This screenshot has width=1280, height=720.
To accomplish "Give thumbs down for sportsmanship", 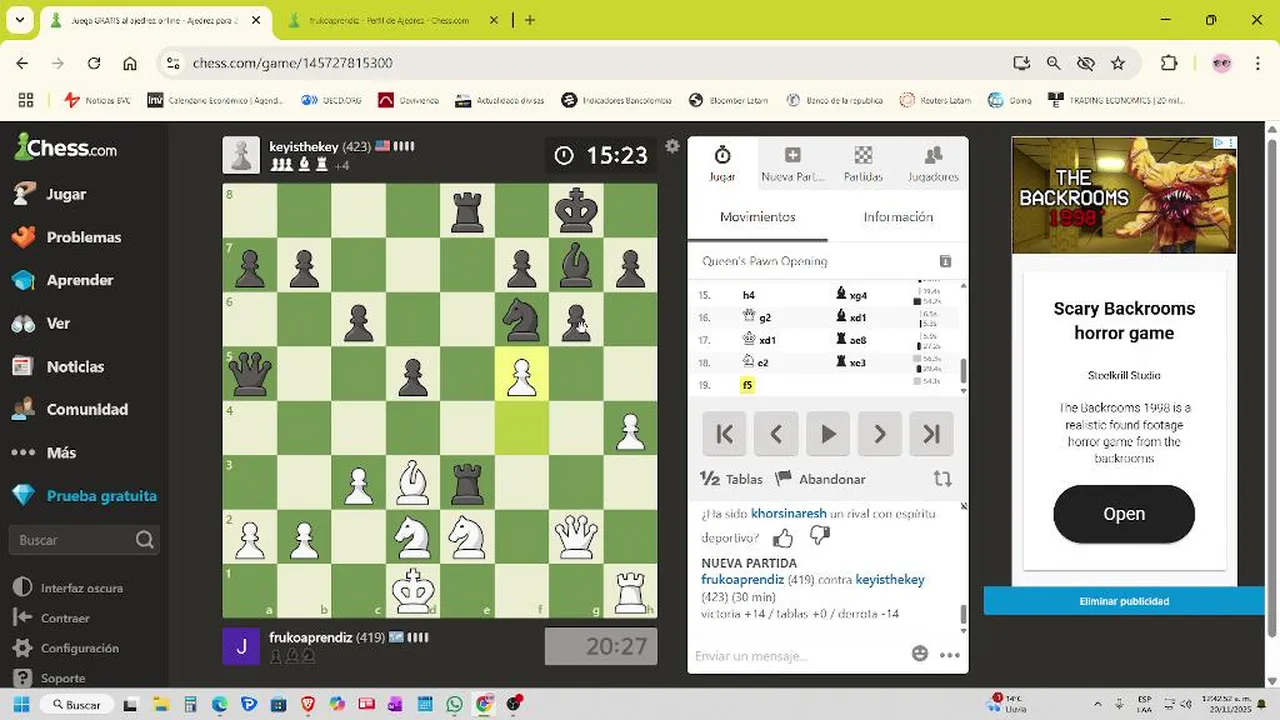I will 819,537.
